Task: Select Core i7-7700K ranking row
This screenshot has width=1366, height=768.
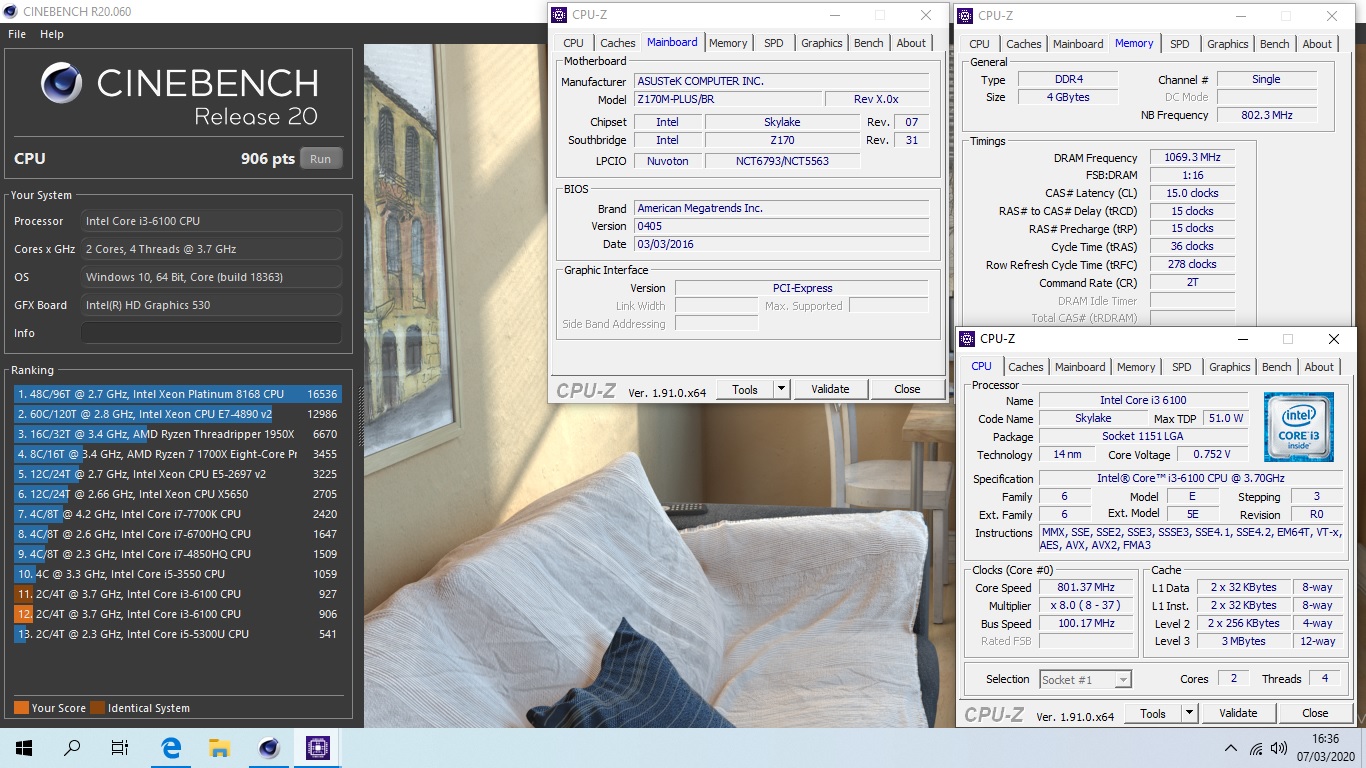Action: coord(177,514)
